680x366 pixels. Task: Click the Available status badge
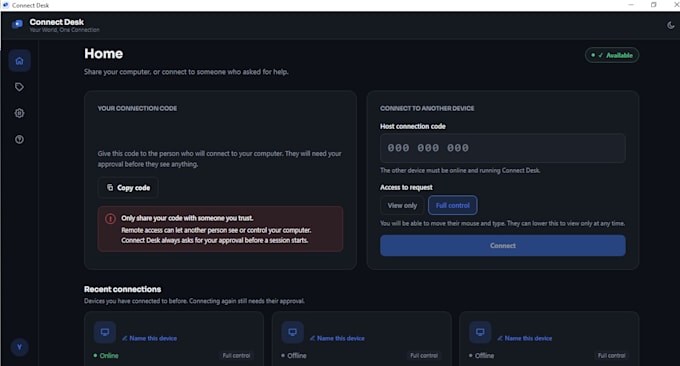(611, 55)
